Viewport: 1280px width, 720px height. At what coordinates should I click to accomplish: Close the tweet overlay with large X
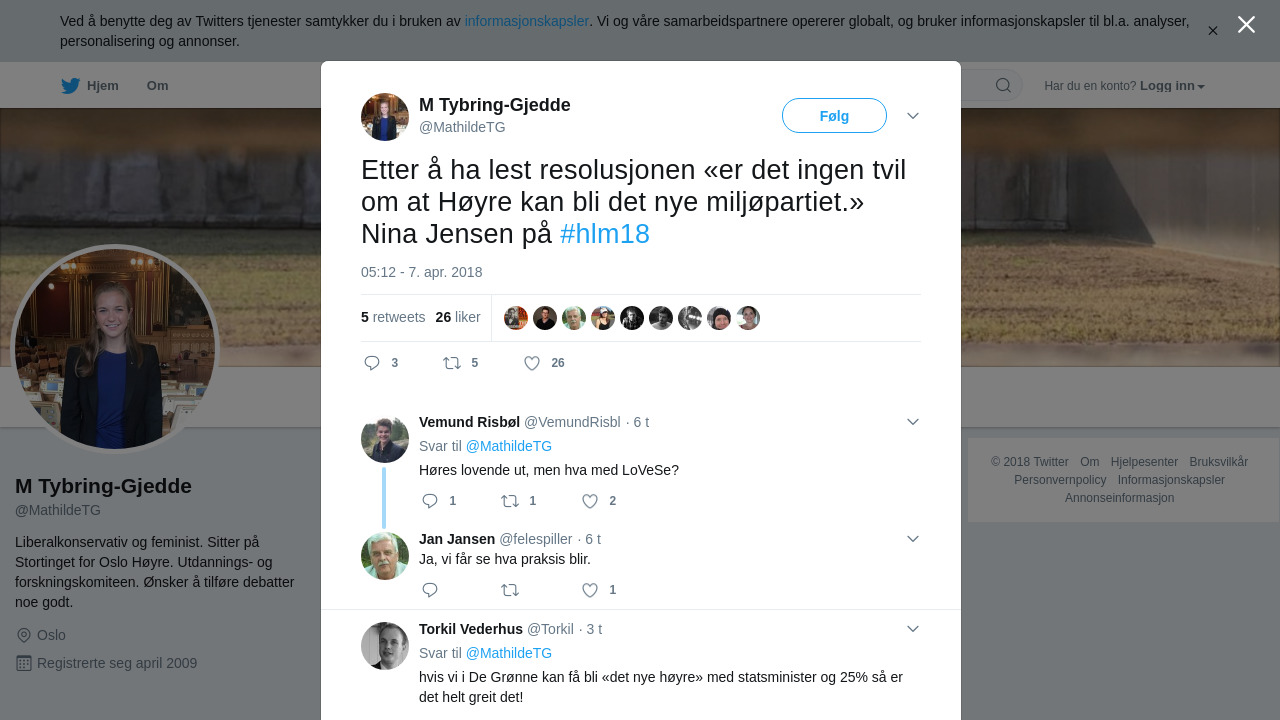(1246, 24)
